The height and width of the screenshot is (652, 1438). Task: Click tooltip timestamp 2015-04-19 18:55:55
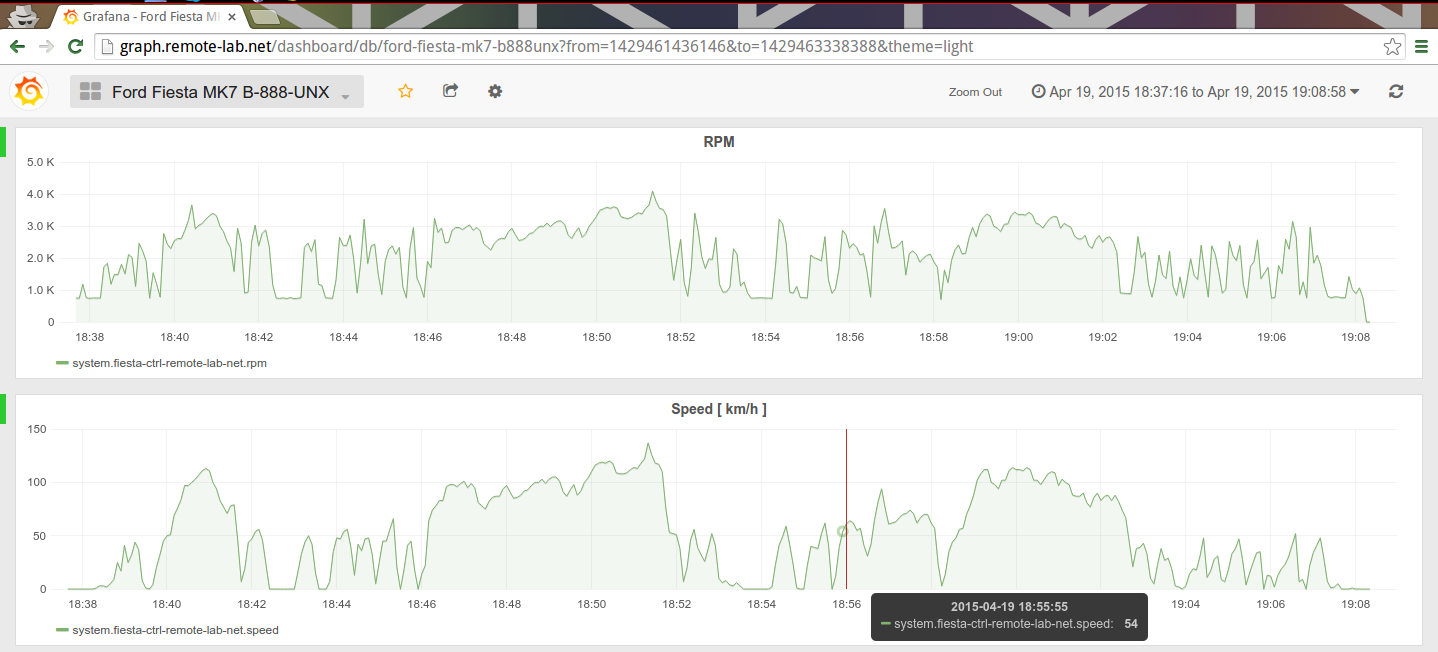(x=1009, y=606)
